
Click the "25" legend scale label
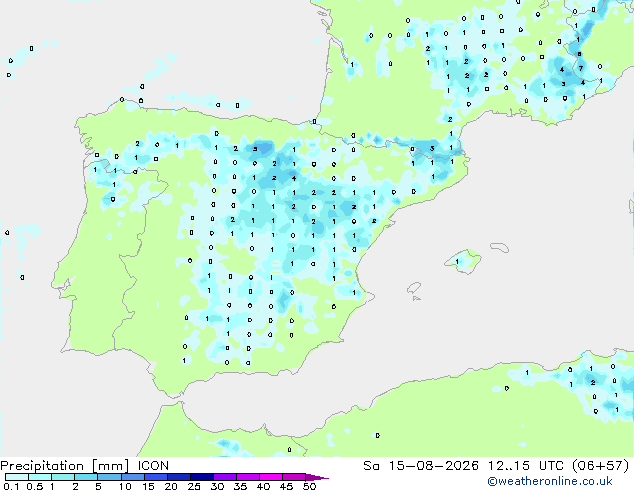[194, 486]
